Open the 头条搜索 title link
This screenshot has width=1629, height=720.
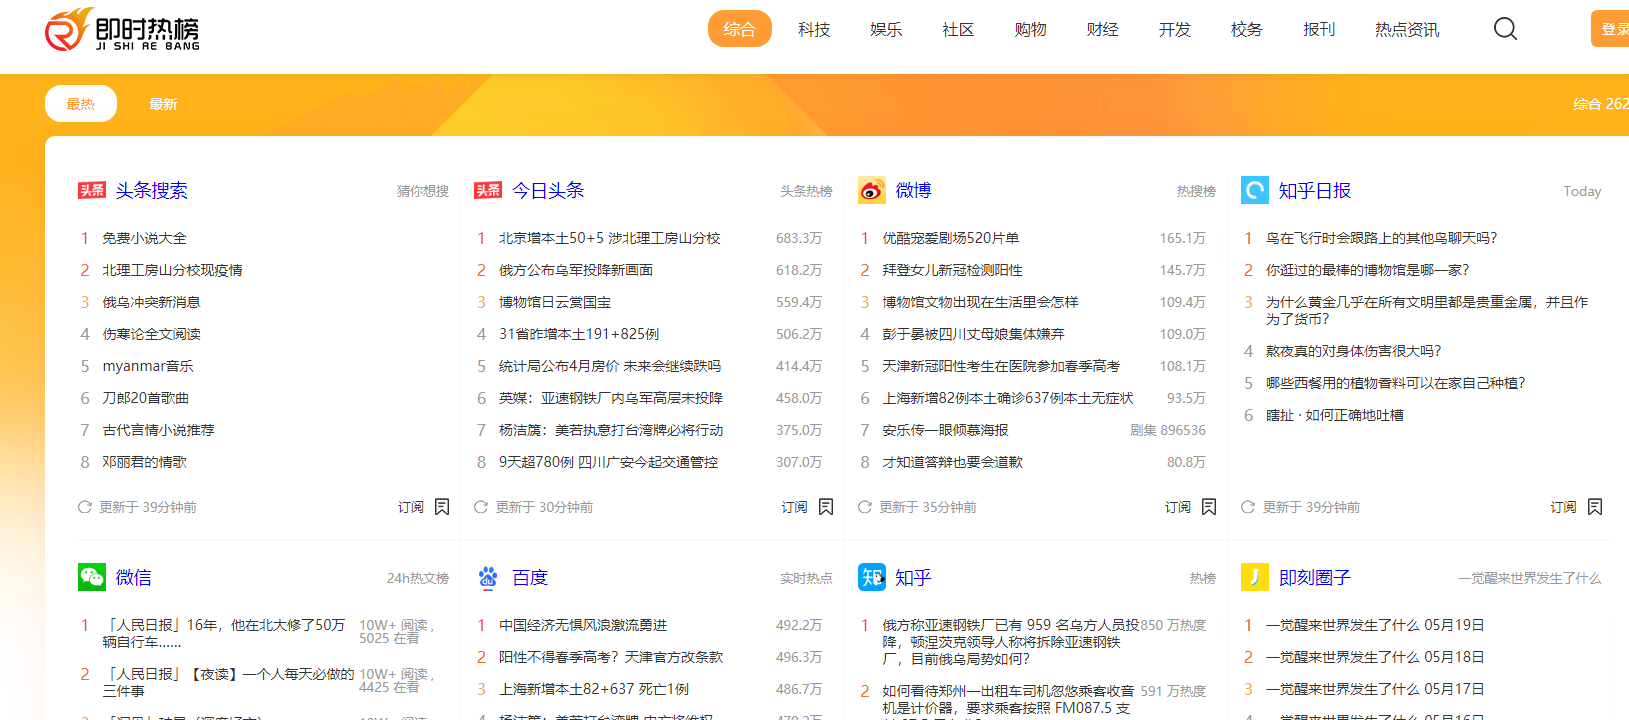[152, 190]
